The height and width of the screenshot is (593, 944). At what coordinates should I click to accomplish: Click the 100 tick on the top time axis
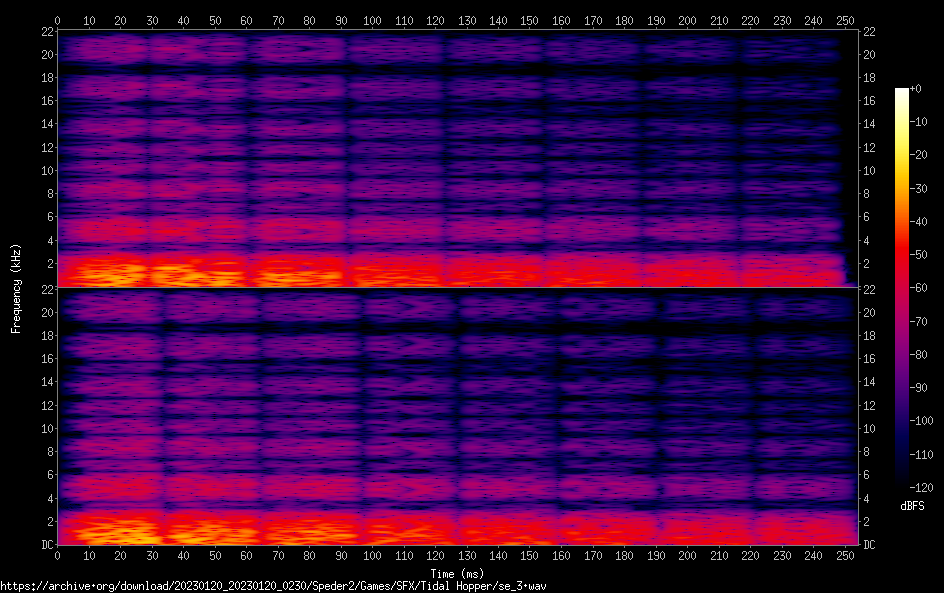point(372,21)
